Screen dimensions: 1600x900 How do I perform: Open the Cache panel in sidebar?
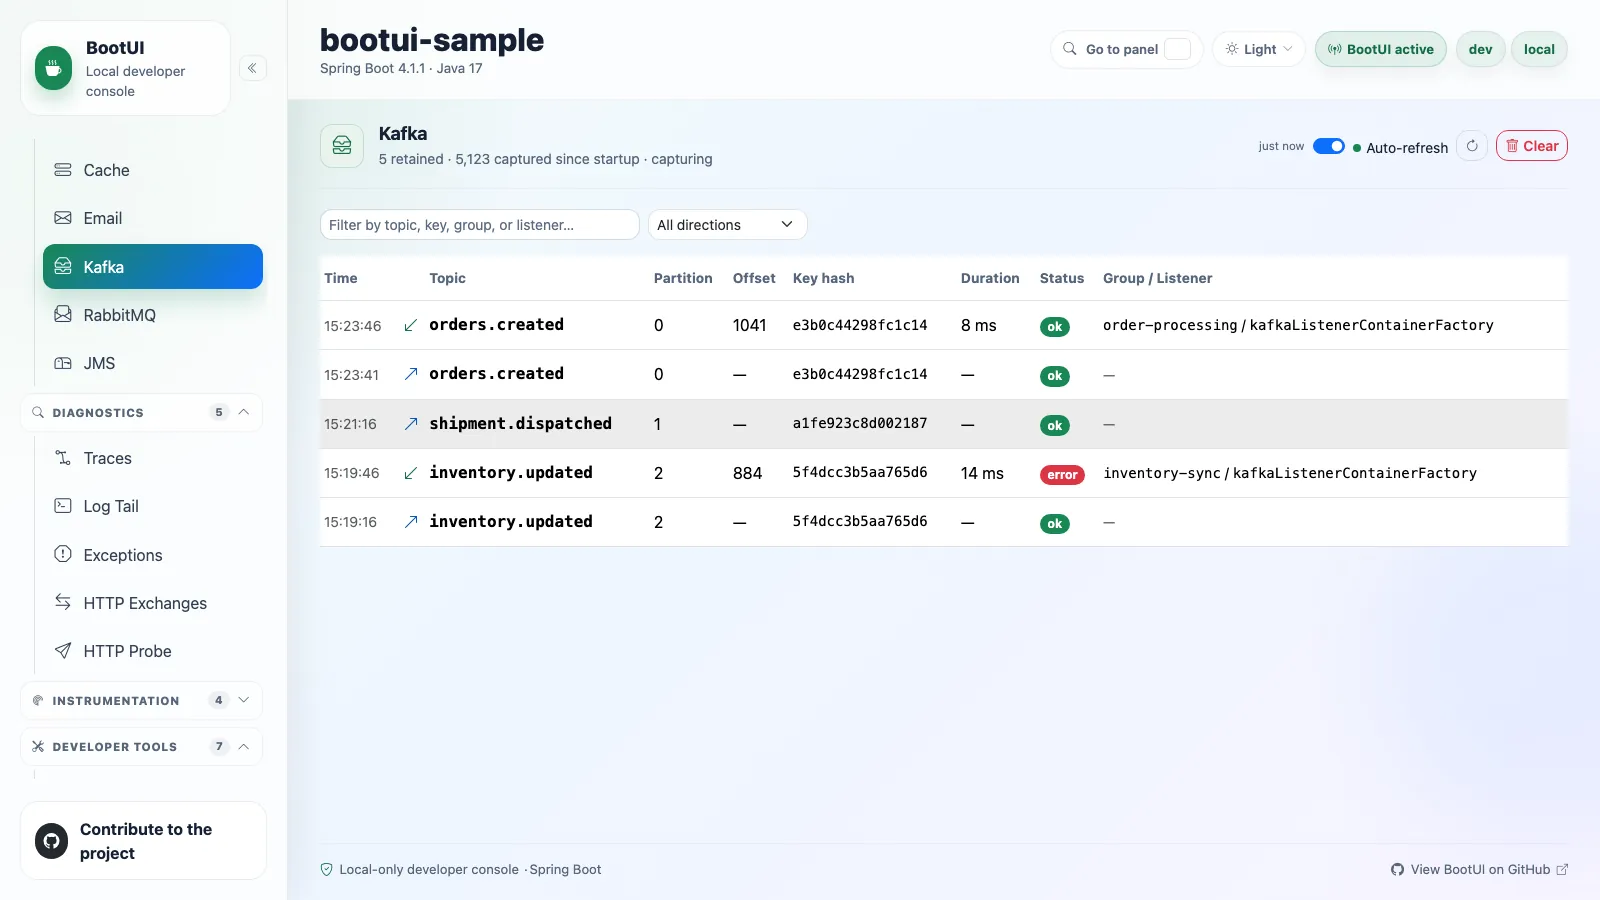(x=153, y=170)
